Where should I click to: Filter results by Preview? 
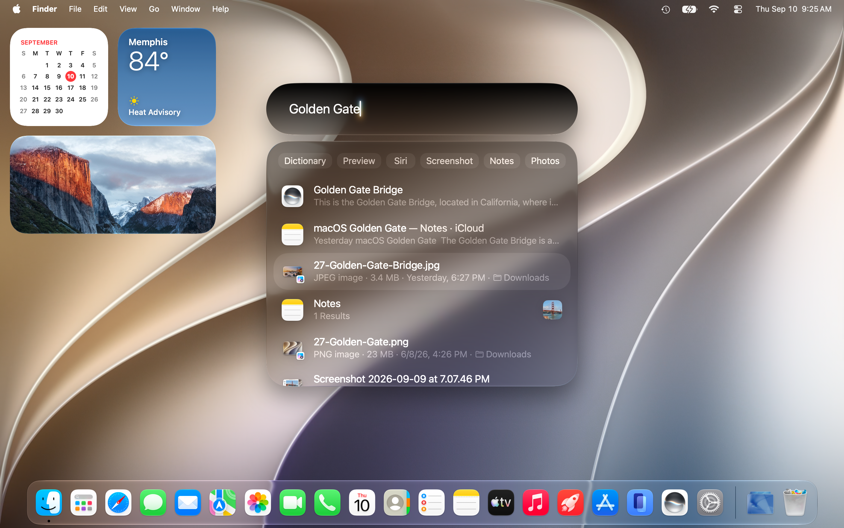coord(358,161)
